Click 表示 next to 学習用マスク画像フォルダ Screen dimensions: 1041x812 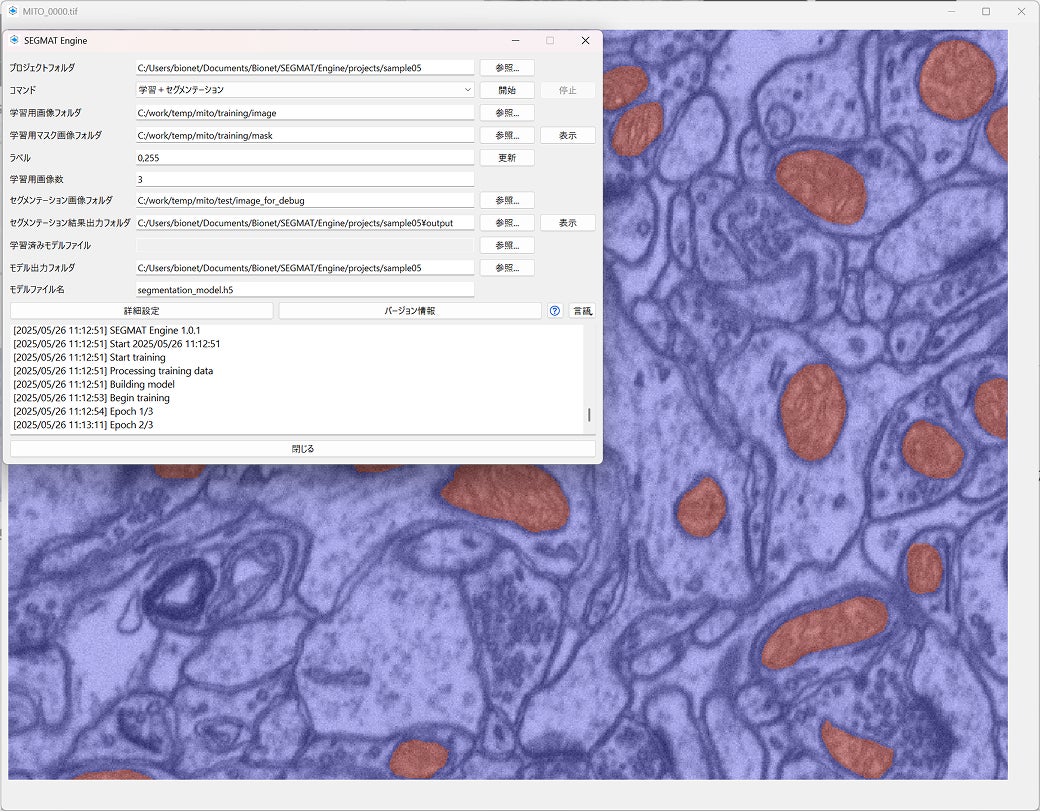567,135
